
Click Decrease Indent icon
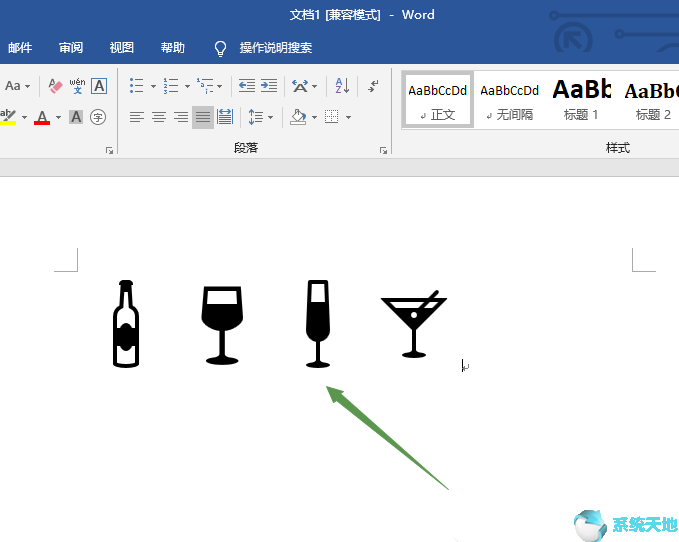247,86
